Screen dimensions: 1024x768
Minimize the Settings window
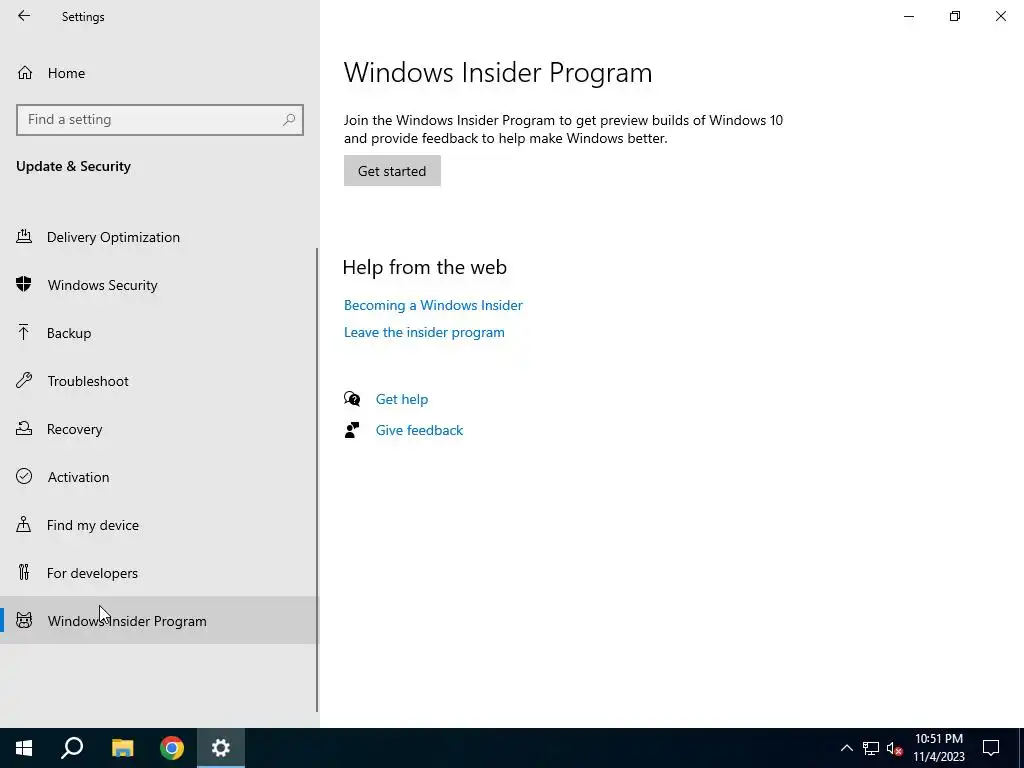tap(908, 16)
